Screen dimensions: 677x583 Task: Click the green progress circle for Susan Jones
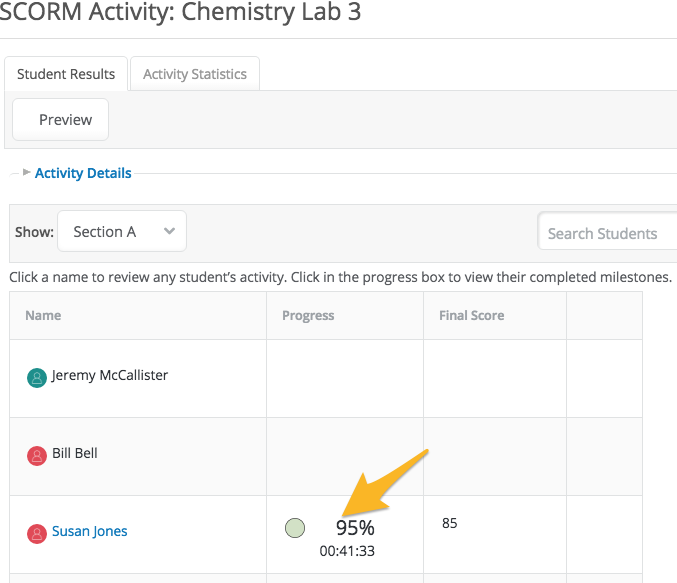pos(295,528)
